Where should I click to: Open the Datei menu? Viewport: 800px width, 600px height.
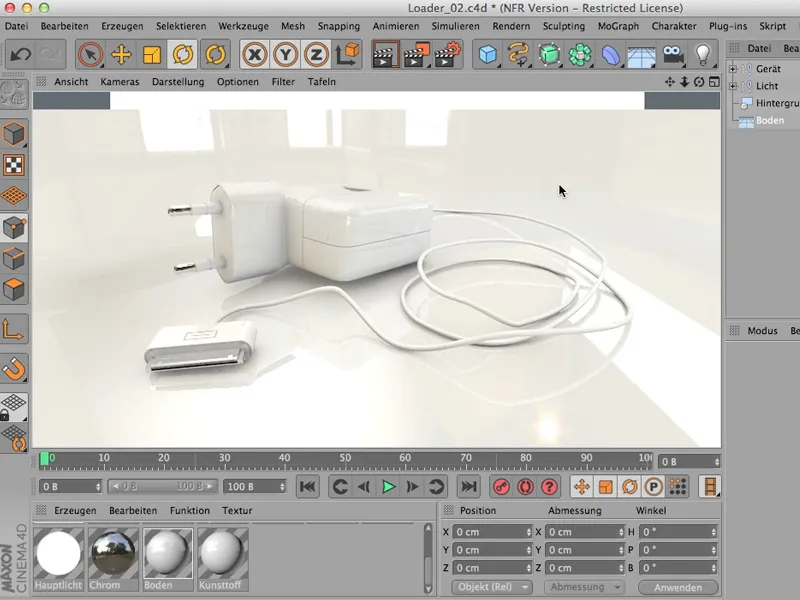click(x=16, y=26)
